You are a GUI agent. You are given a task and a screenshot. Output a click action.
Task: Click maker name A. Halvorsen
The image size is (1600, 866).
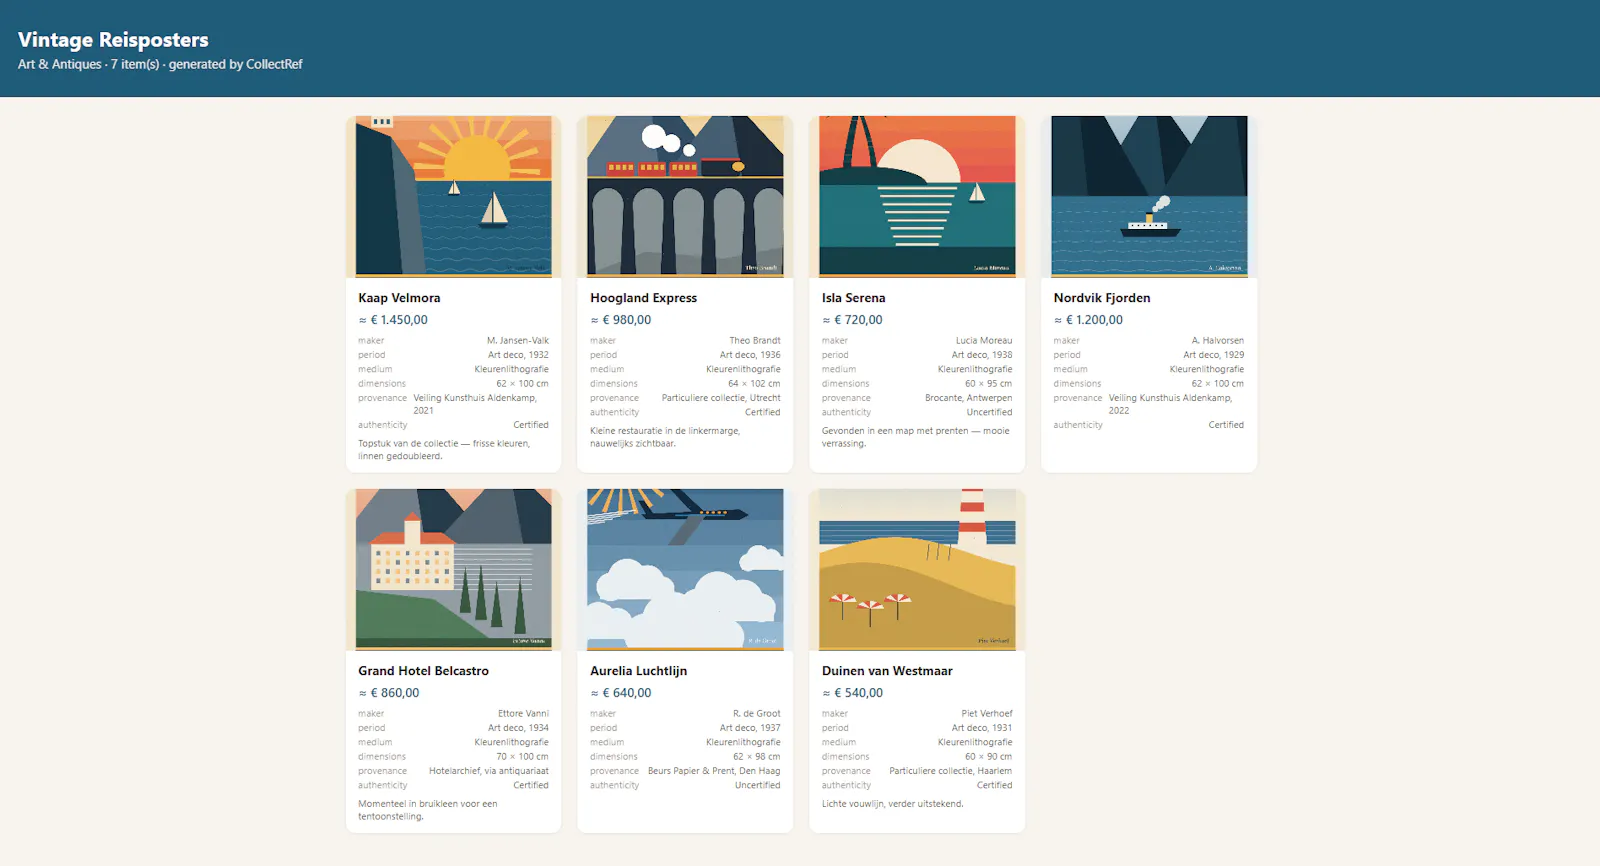1218,341
